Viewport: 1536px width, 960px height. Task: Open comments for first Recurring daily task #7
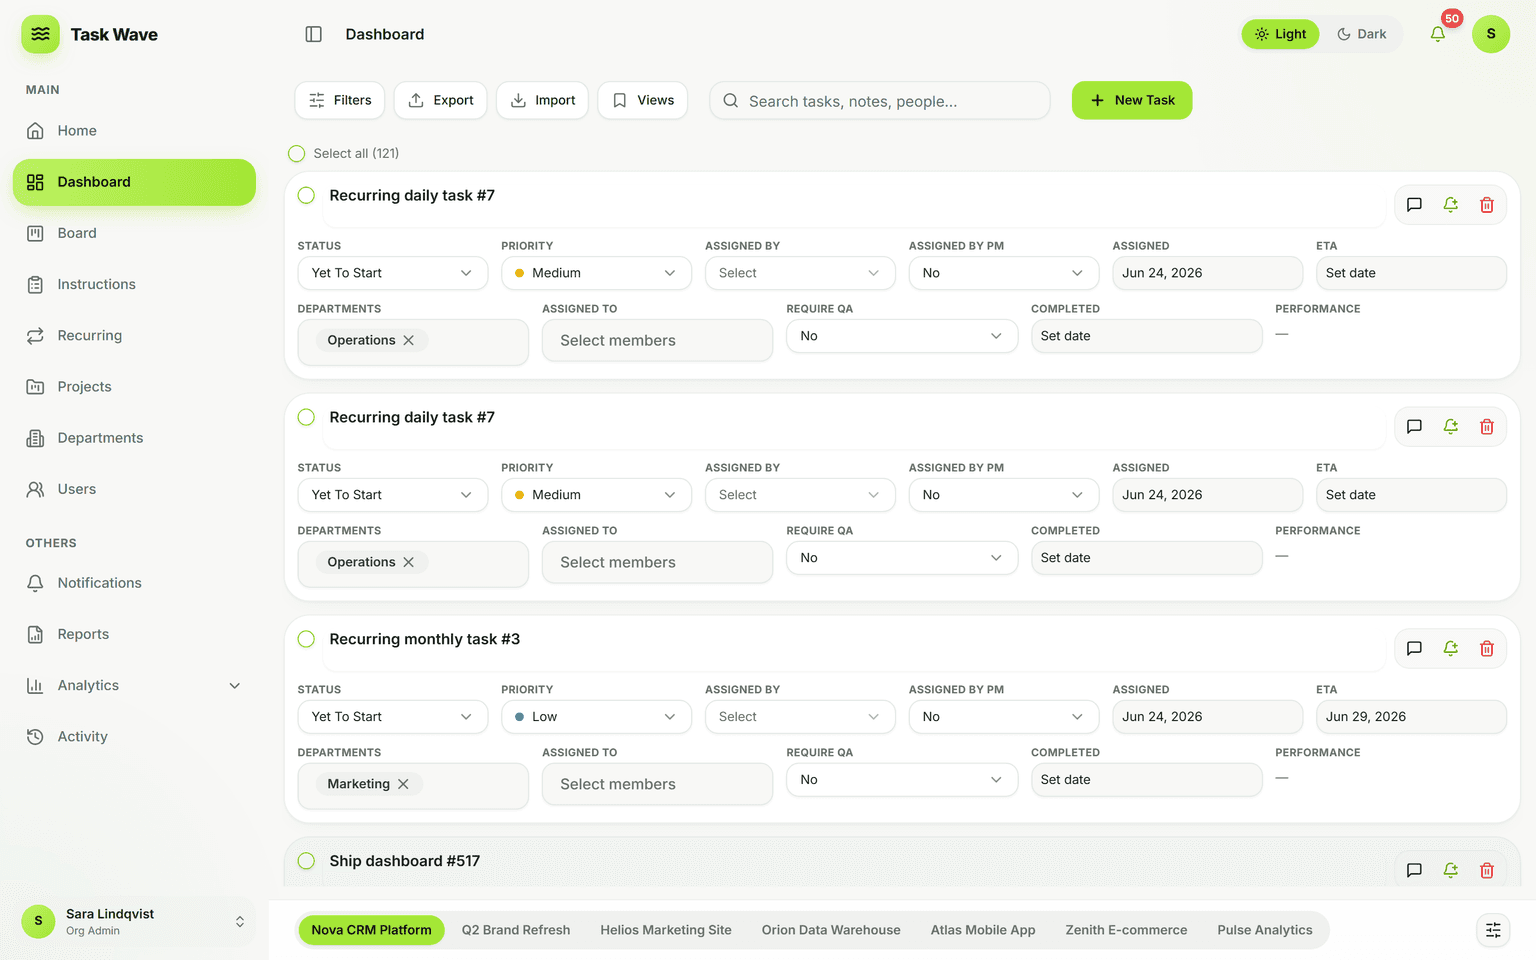click(x=1414, y=205)
